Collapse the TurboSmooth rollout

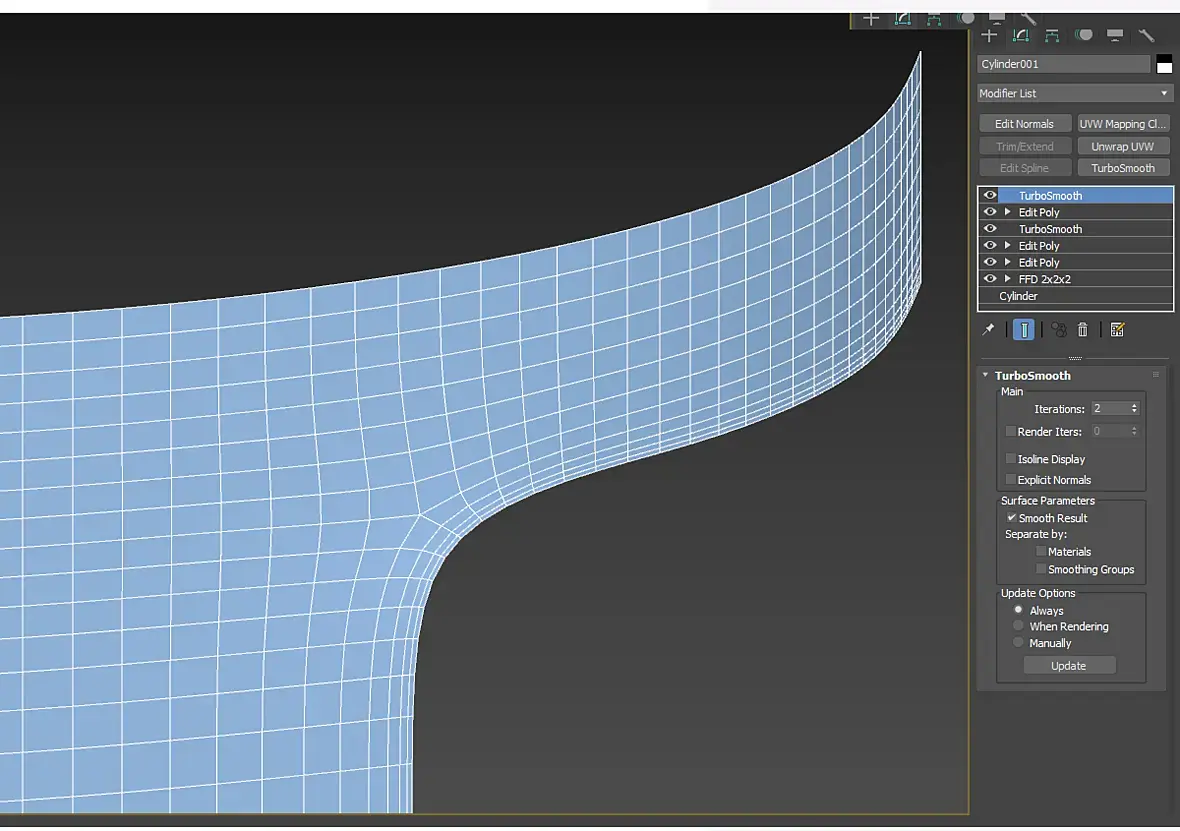click(x=985, y=374)
